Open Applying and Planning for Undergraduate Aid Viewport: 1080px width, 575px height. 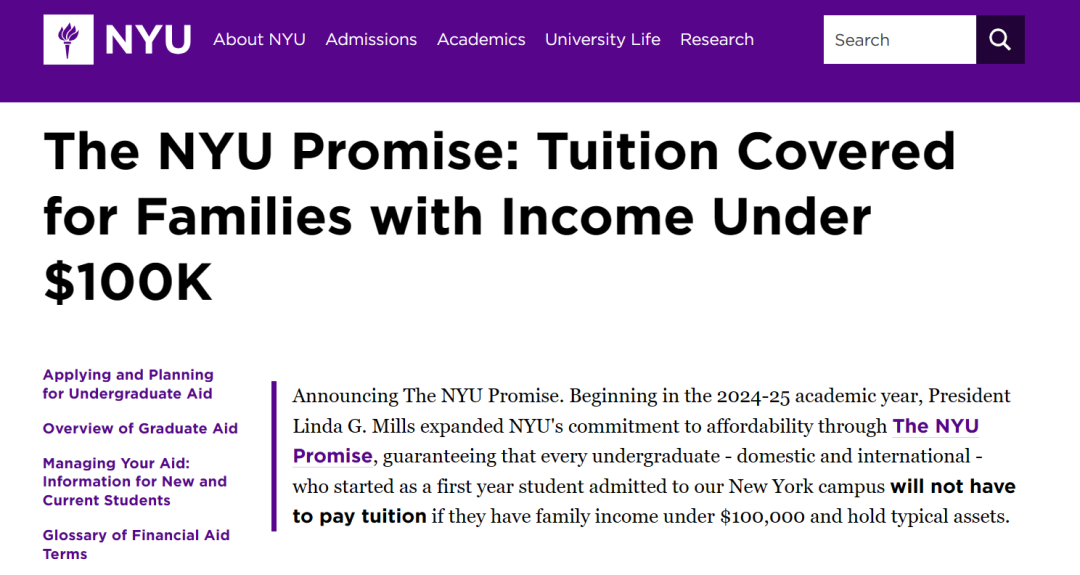pos(128,384)
